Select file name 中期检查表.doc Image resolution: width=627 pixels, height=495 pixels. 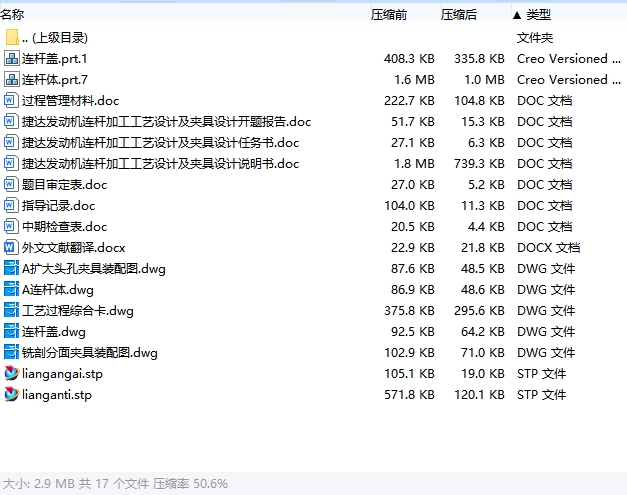coord(64,227)
